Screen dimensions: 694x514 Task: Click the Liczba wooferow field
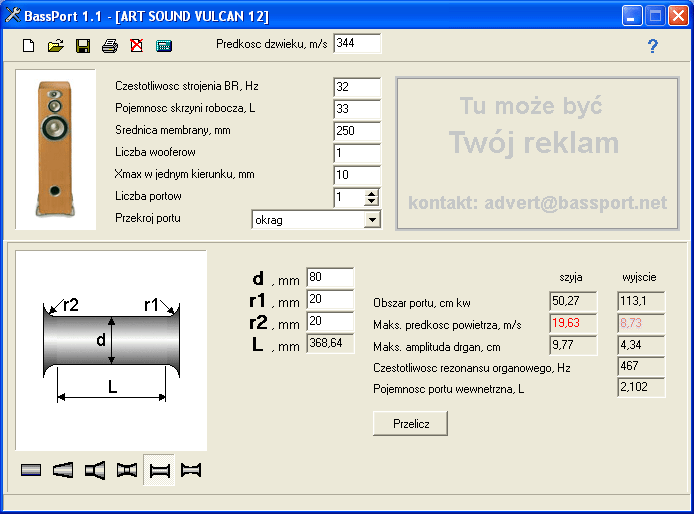(357, 153)
